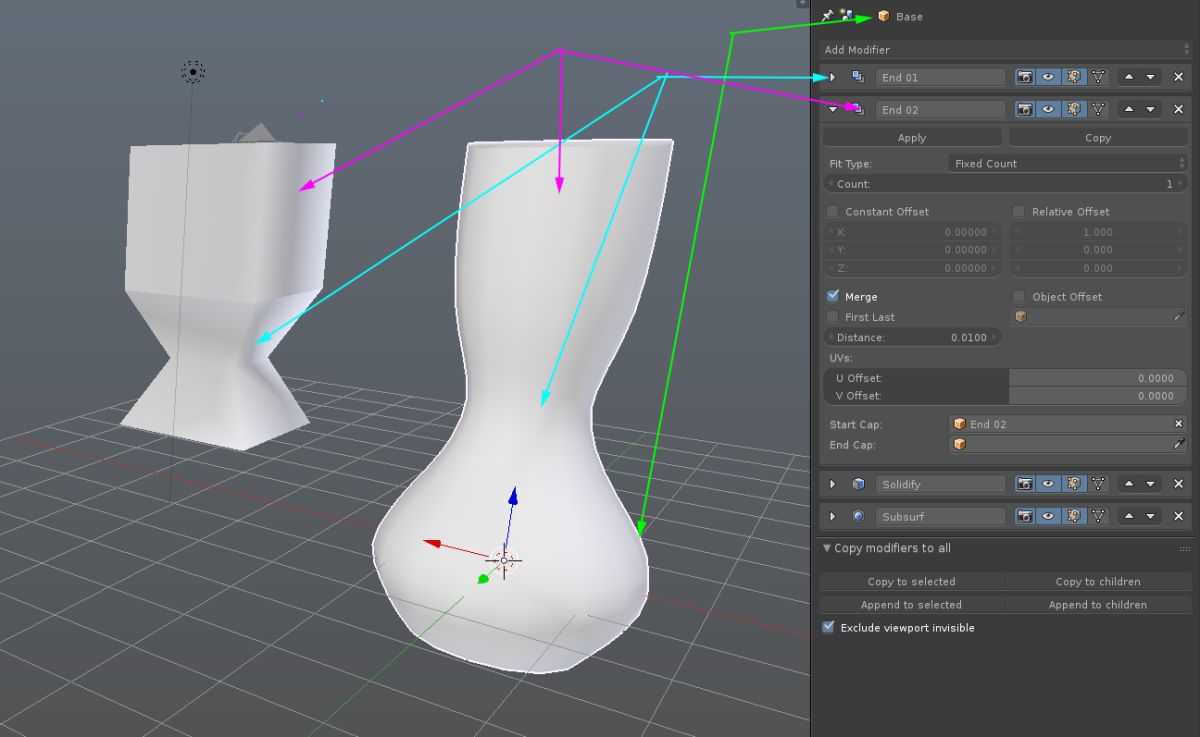Toggle edit mode display for End 02
The height and width of the screenshot is (737, 1200).
click(1073, 109)
